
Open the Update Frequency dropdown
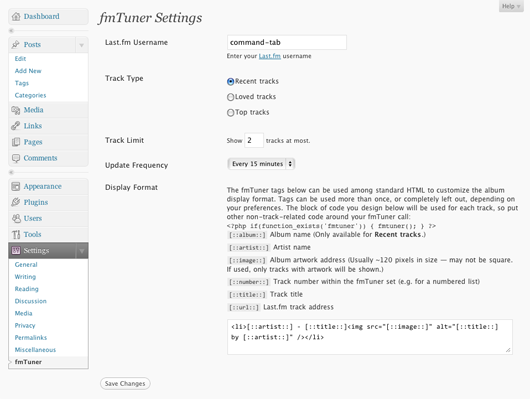point(261,164)
